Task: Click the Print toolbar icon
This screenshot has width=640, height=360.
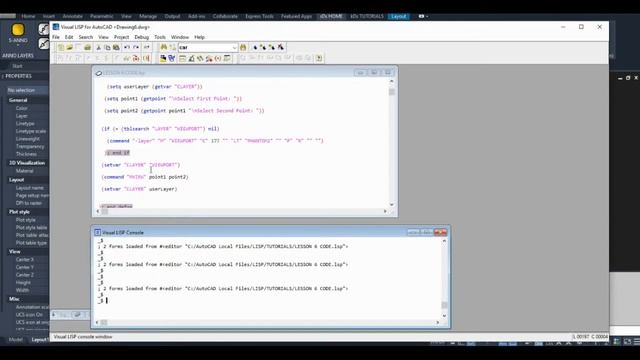Action: point(87,47)
